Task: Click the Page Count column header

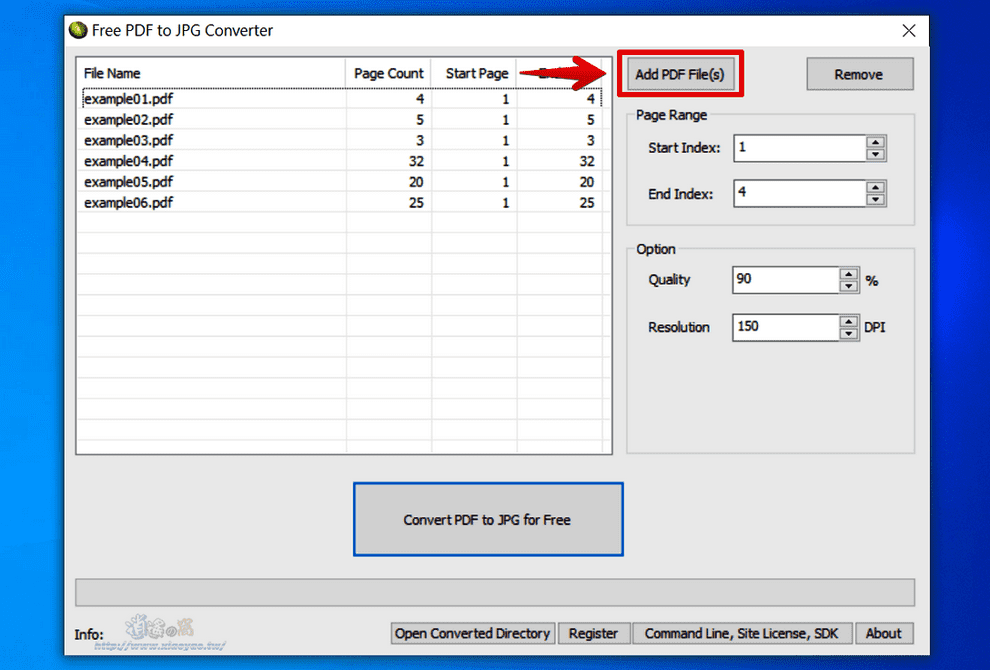Action: pyautogui.click(x=388, y=73)
